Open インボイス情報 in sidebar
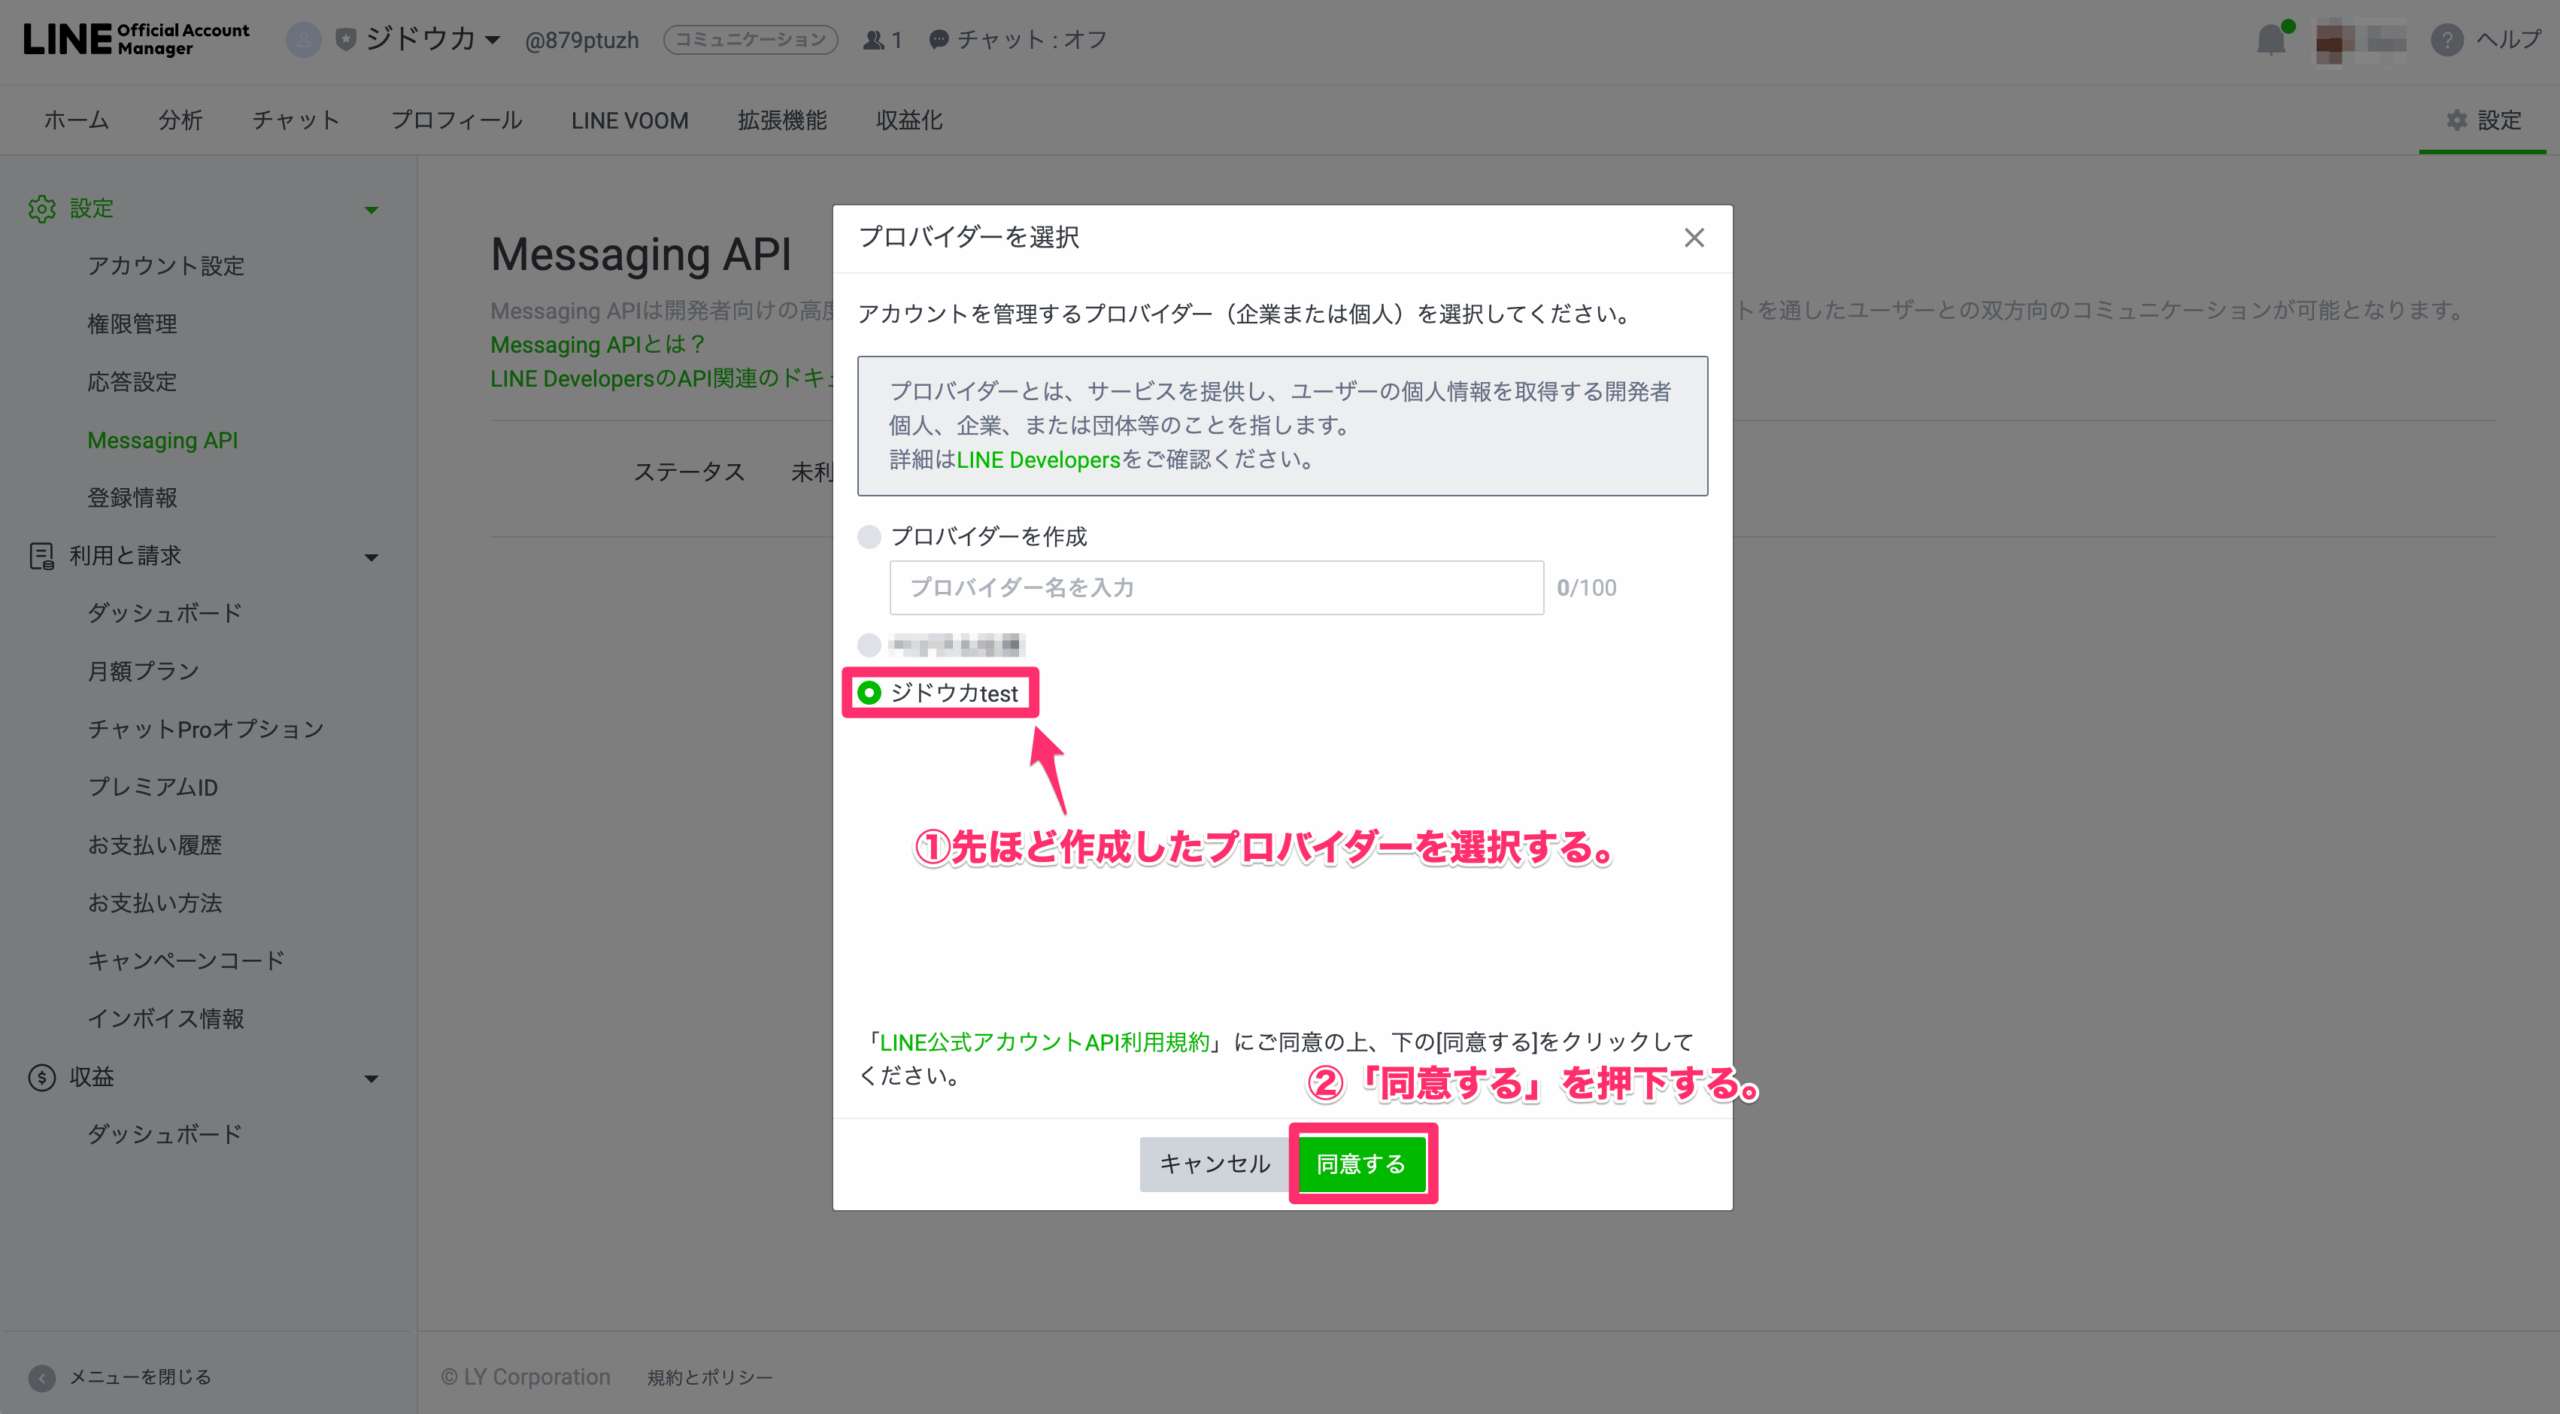The image size is (2560, 1414). point(166,1019)
